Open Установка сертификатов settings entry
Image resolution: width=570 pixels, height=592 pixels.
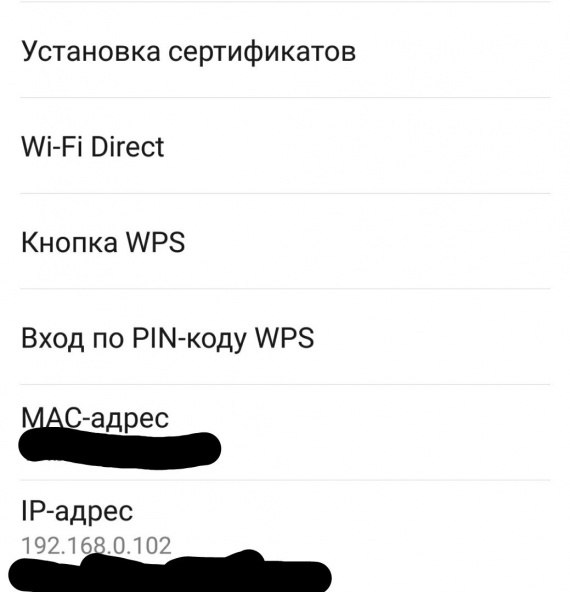point(285,50)
